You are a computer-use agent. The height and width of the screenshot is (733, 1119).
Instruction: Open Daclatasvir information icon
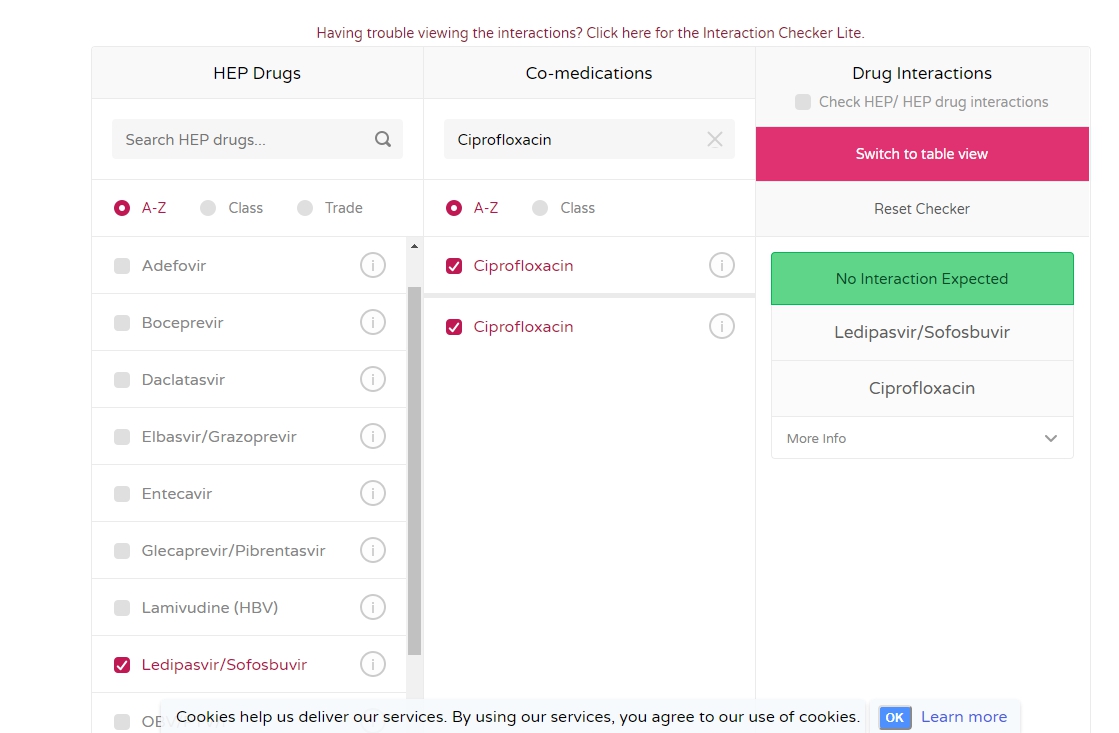click(x=372, y=380)
